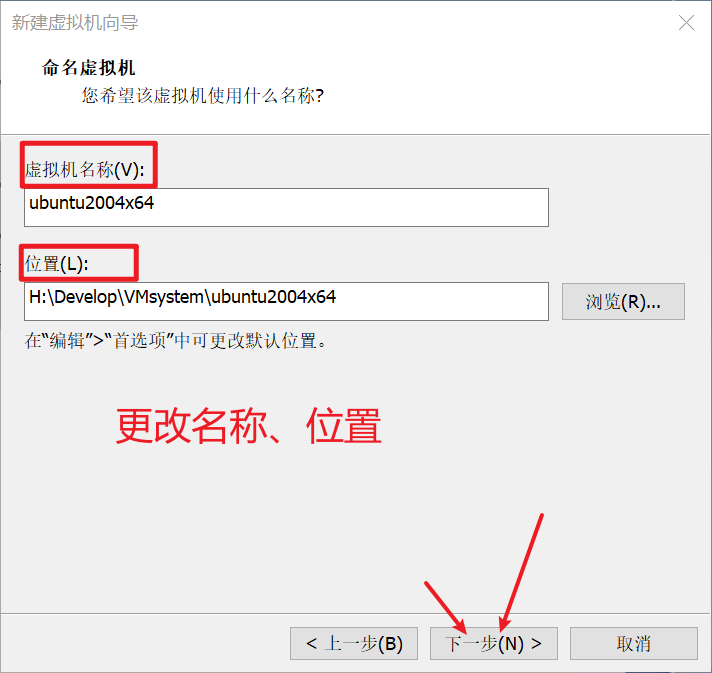Viewport: 712px width, 673px height.
Task: Click the location path field H:\Develop\VMsystem
Action: tap(286, 302)
